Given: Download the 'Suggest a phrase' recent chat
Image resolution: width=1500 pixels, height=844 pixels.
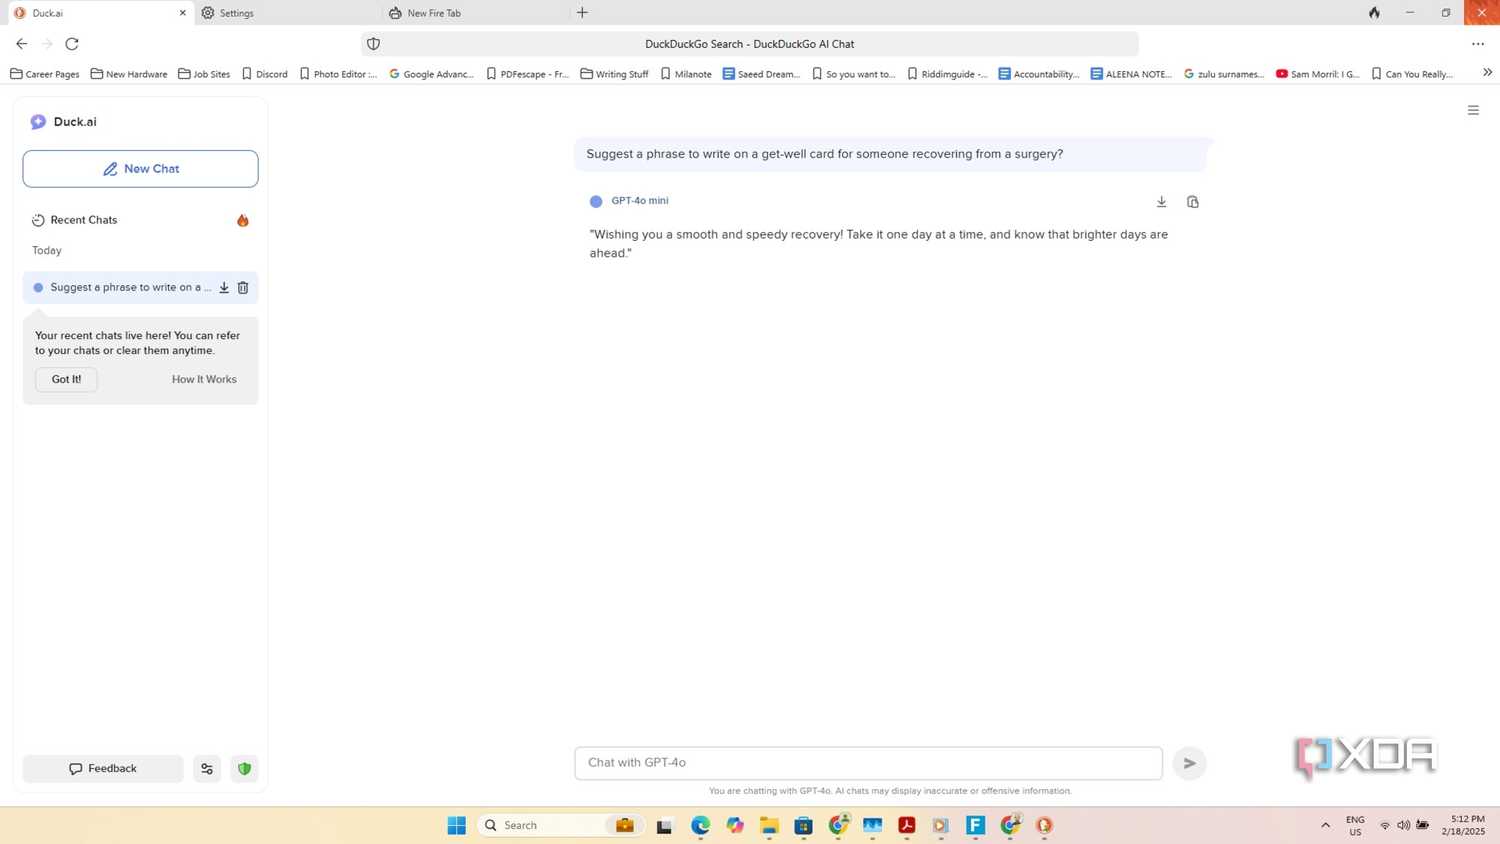Looking at the screenshot, I should pyautogui.click(x=224, y=288).
